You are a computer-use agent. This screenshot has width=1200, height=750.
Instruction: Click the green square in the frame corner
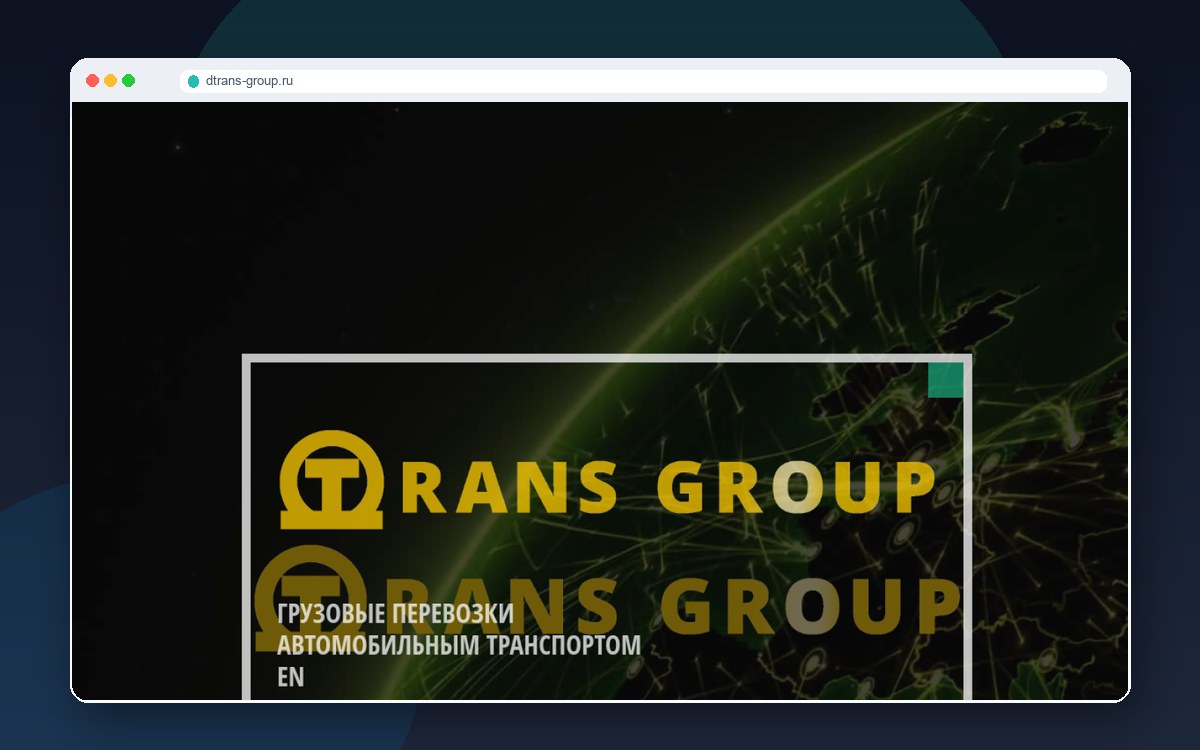[945, 380]
